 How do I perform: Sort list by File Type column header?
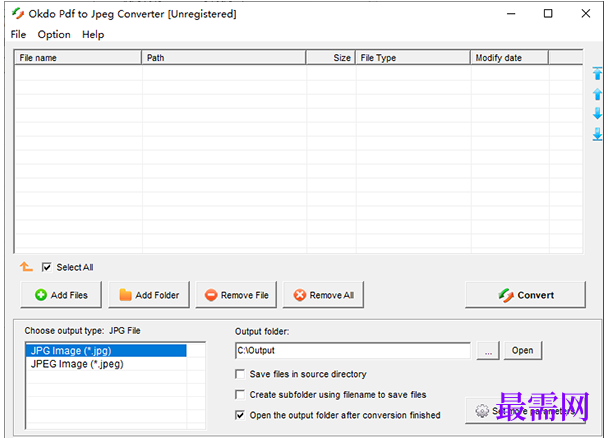click(413, 58)
